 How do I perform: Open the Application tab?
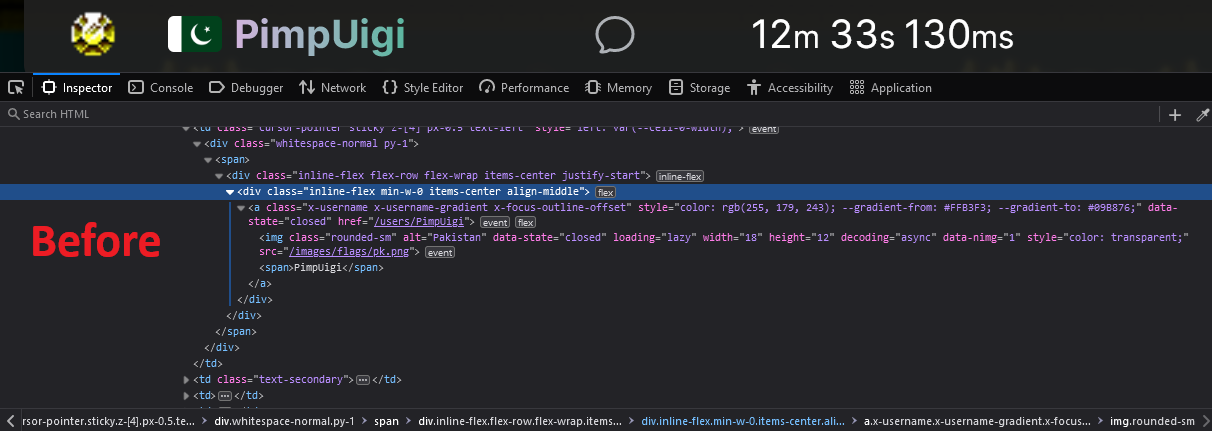[x=890, y=88]
